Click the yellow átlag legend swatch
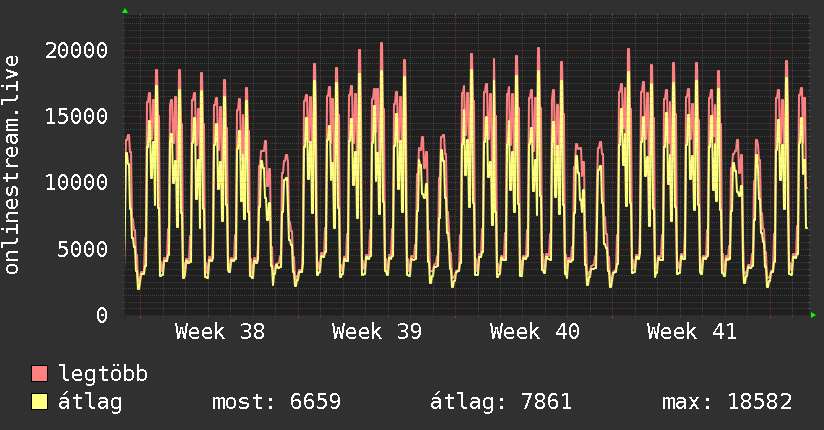The width and height of the screenshot is (824, 430). pos(39,402)
